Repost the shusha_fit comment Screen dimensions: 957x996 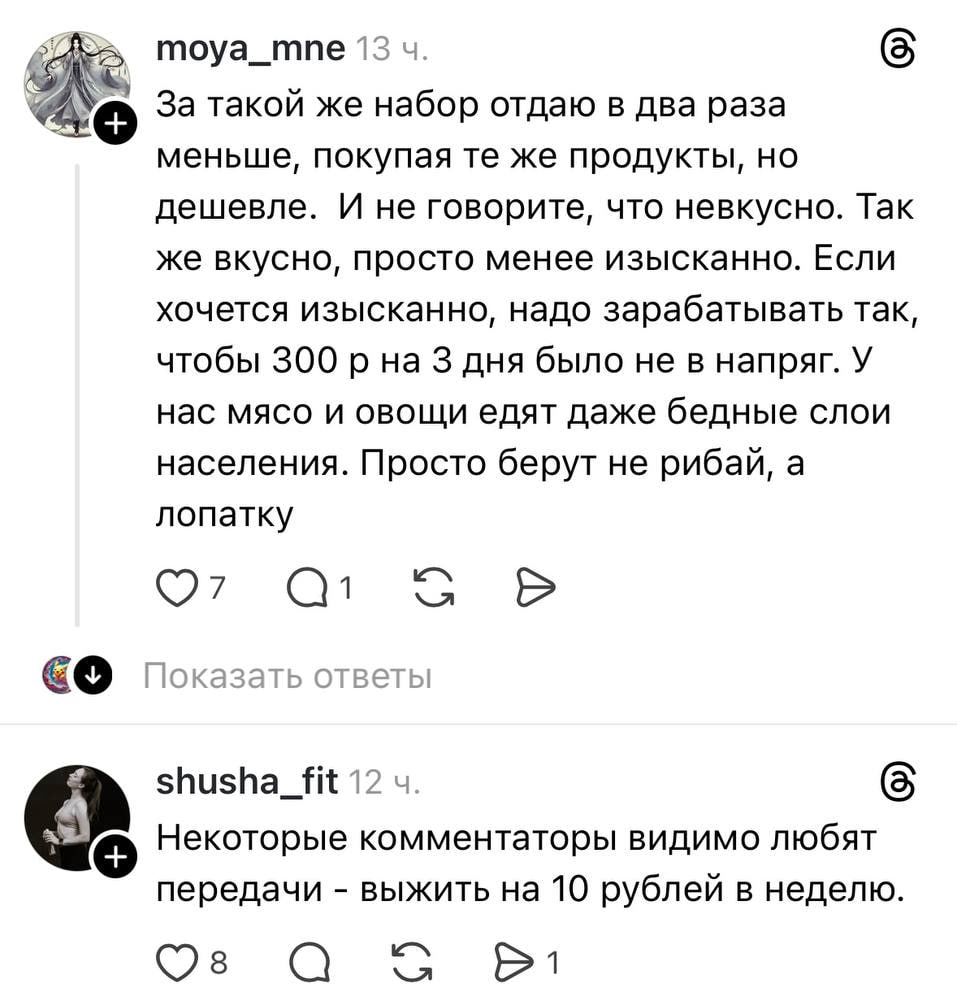click(x=432, y=965)
